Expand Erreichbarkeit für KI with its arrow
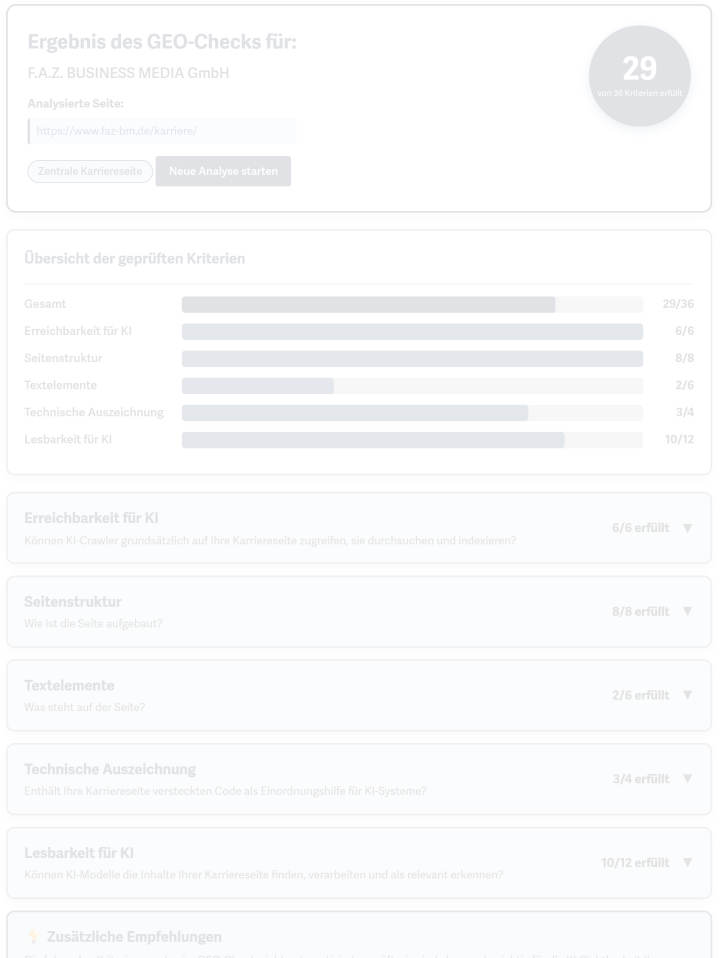 pyautogui.click(x=687, y=527)
